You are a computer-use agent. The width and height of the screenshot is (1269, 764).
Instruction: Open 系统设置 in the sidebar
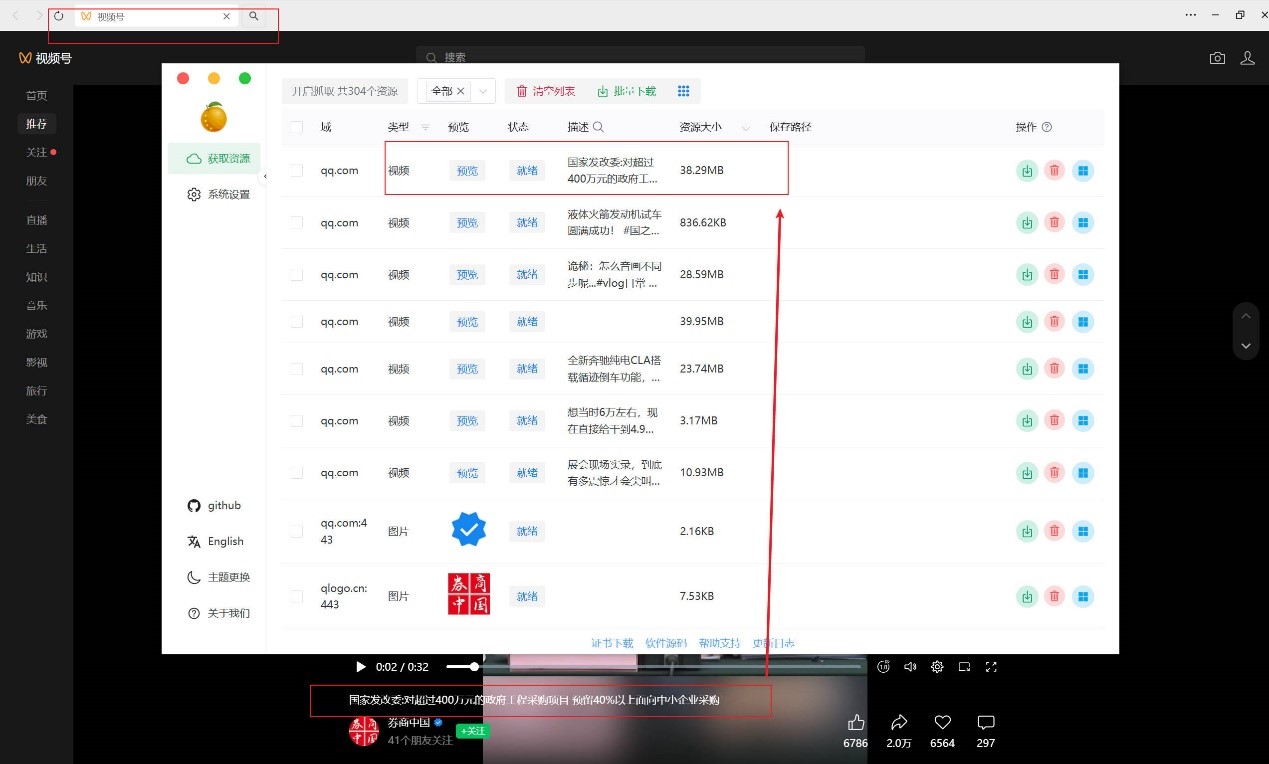click(x=218, y=194)
